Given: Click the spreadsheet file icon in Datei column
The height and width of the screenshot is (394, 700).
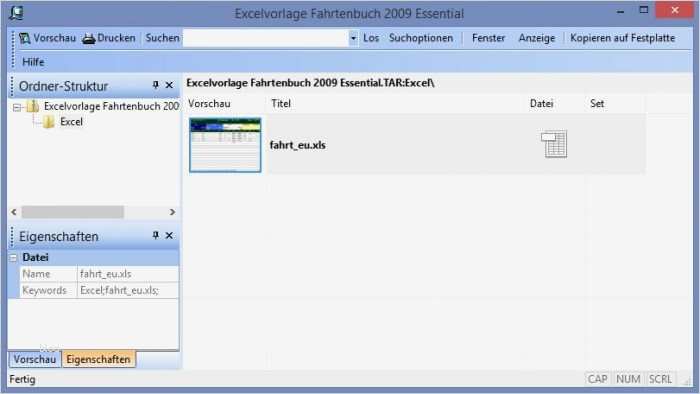Looking at the screenshot, I should pyautogui.click(x=554, y=144).
